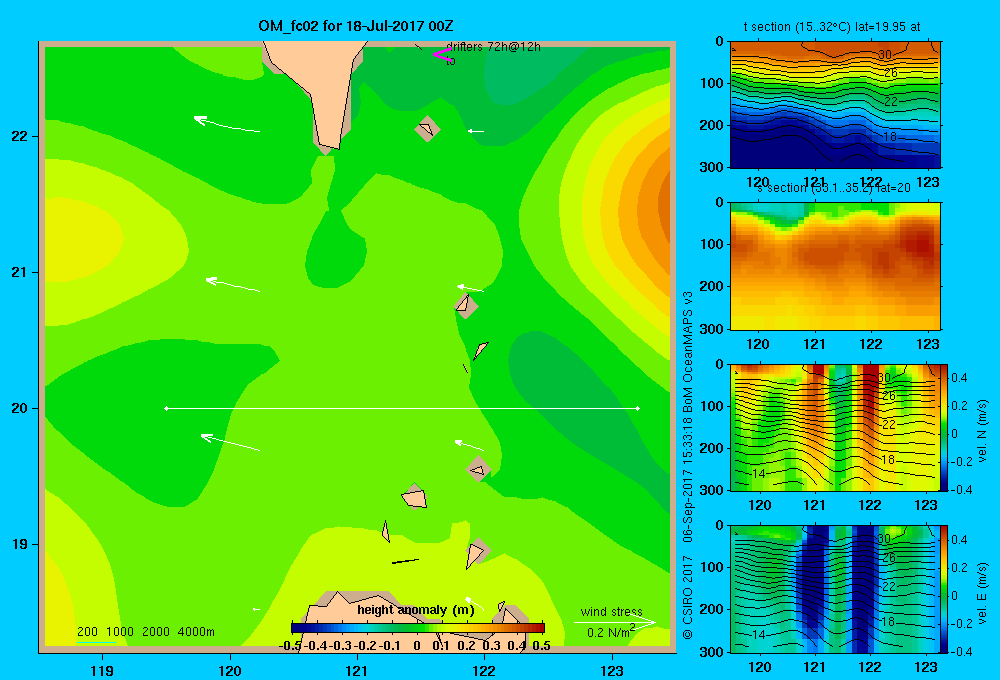1000x680 pixels.
Task: Click the height anomaly (m) label
Action: pos(416,610)
